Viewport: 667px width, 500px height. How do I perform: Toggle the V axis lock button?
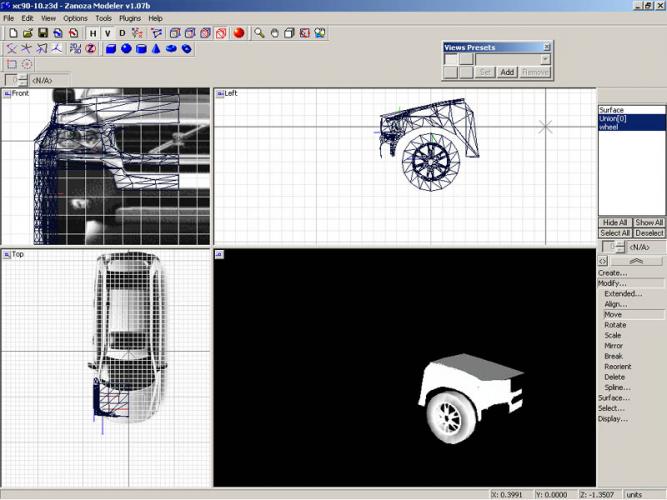coord(108,33)
